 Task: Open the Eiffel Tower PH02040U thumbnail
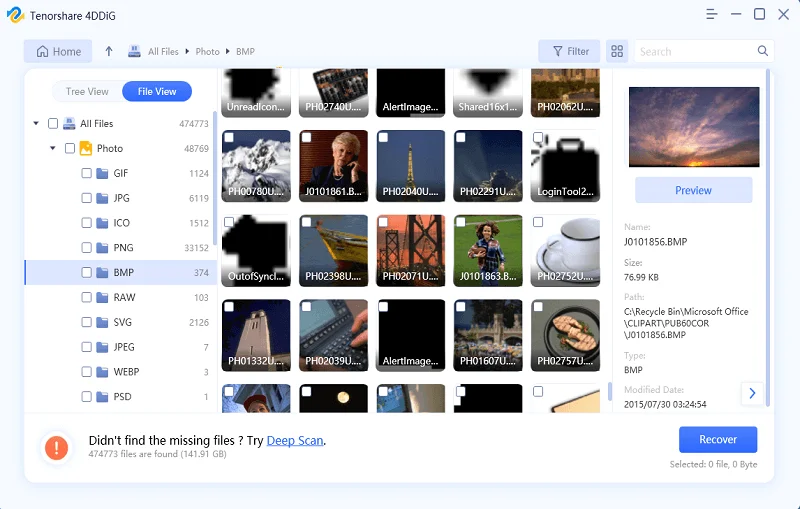[x=411, y=166]
